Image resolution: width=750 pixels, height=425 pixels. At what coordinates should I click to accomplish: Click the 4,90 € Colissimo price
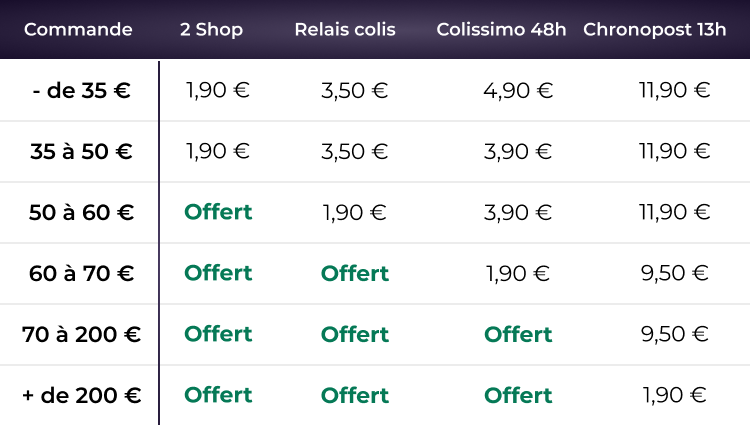point(517,91)
